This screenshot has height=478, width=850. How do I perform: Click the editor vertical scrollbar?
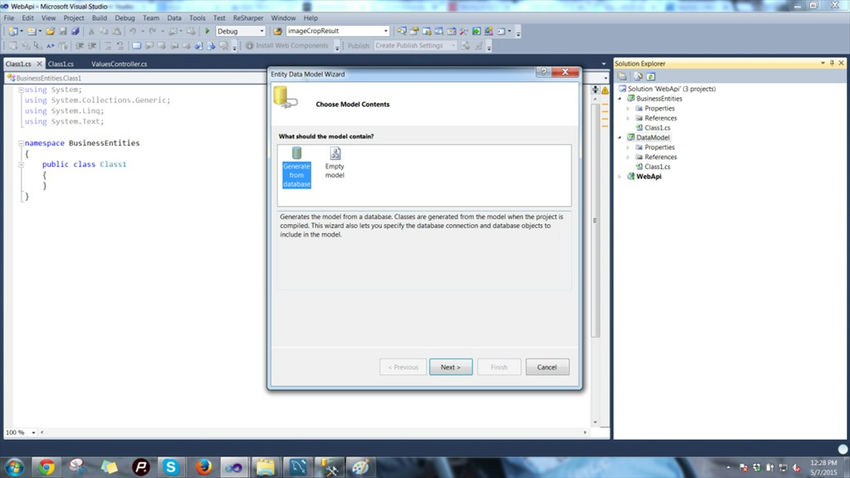pyautogui.click(x=595, y=222)
